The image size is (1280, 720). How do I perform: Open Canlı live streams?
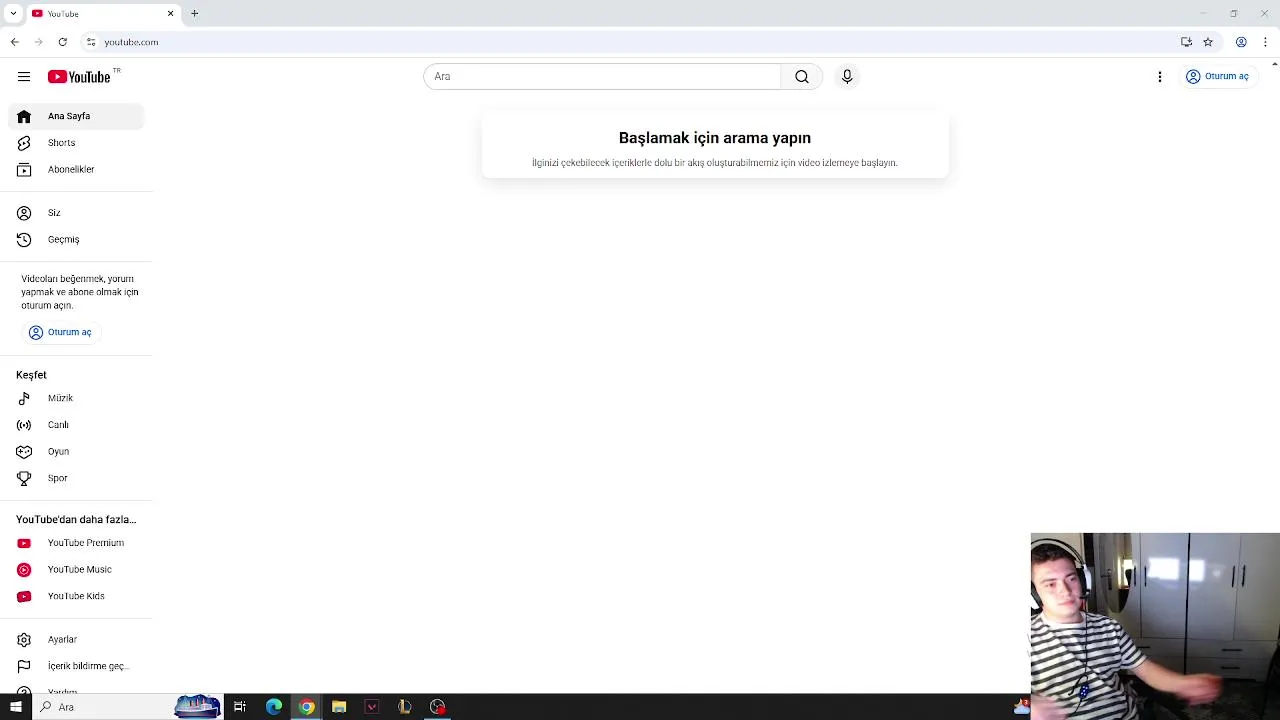click(x=76, y=425)
